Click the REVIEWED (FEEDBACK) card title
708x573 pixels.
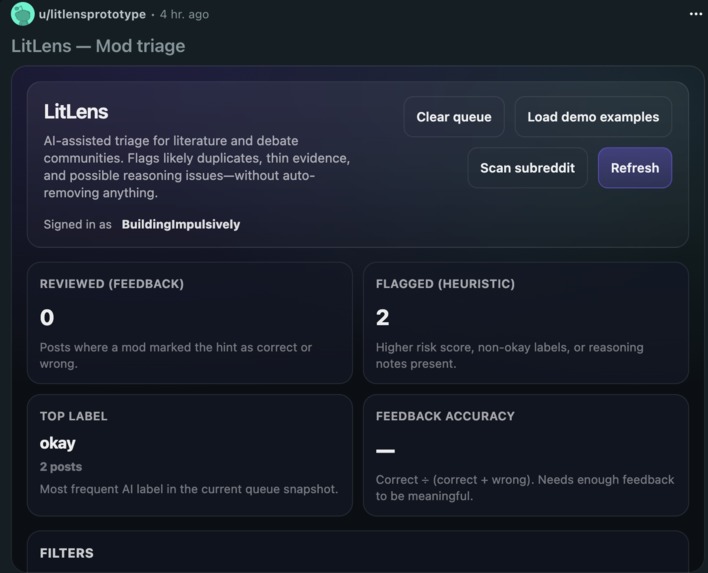[112, 284]
